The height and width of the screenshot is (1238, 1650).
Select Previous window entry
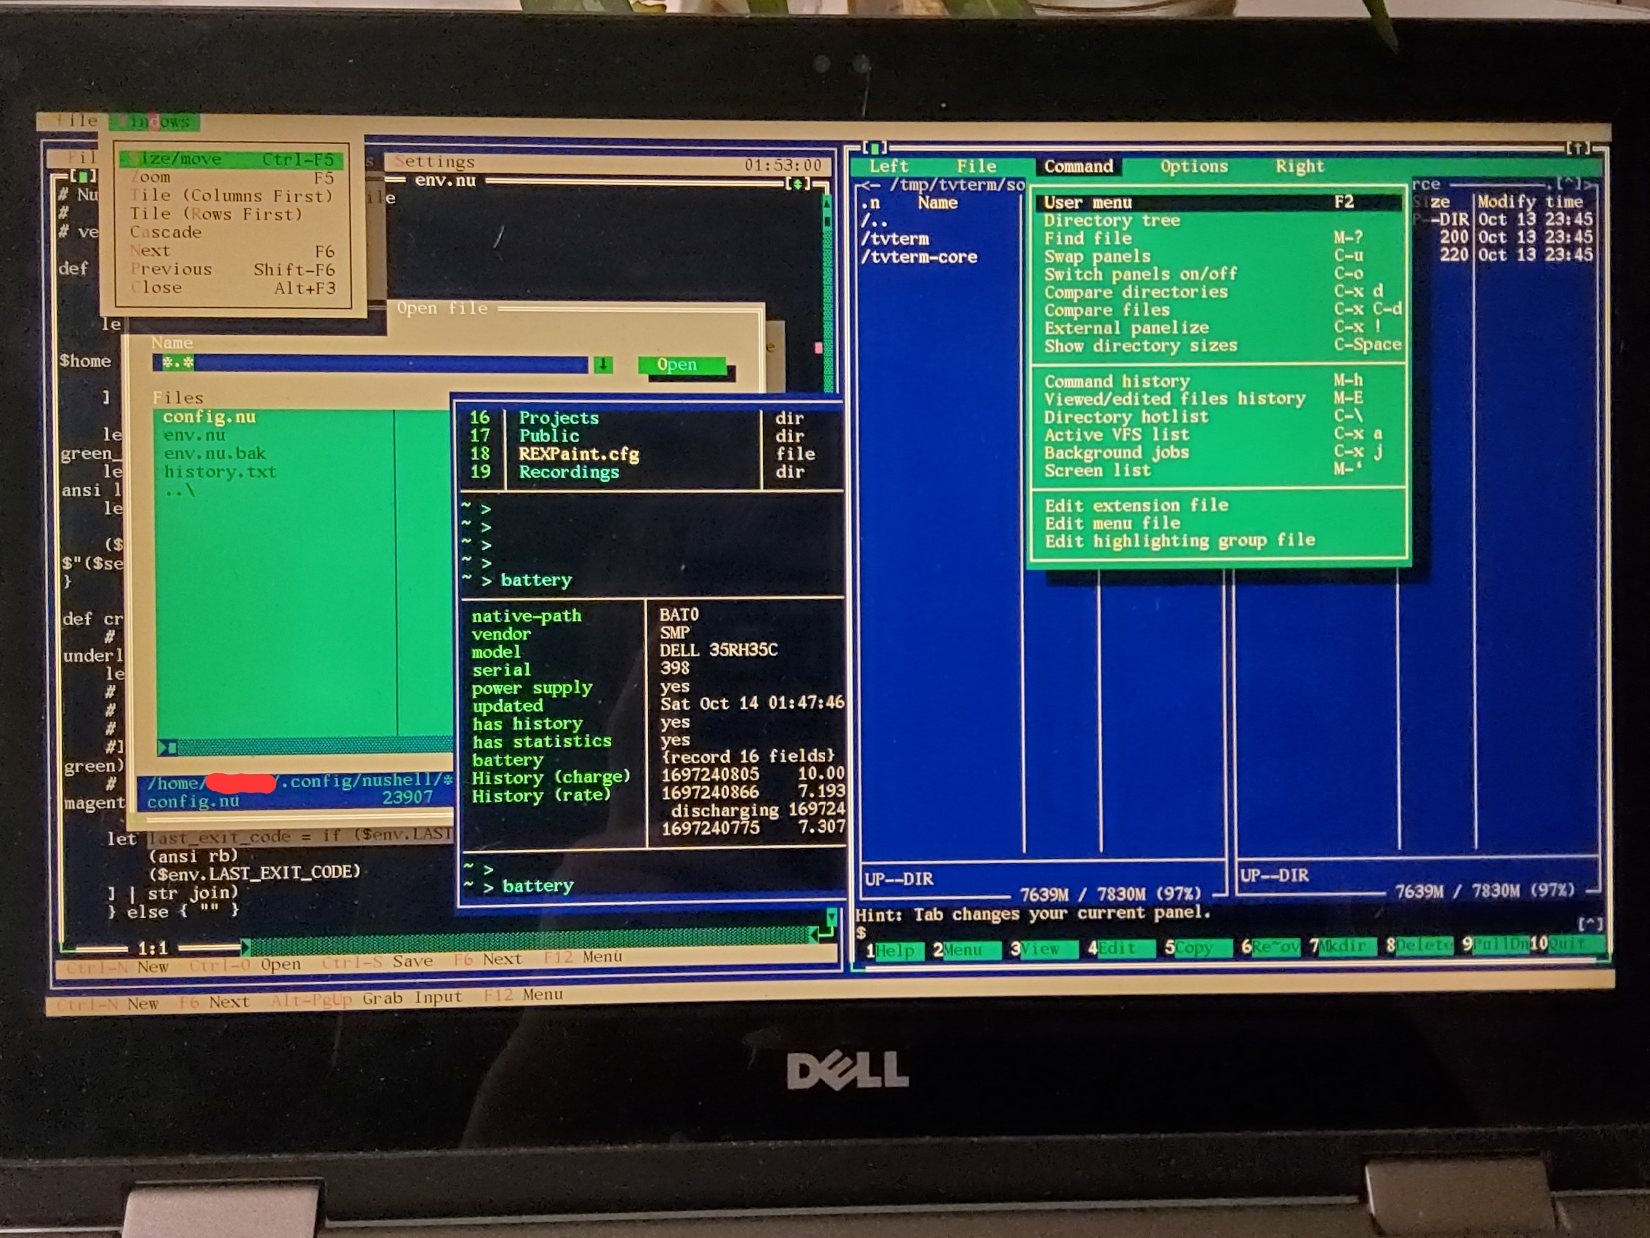pos(231,269)
